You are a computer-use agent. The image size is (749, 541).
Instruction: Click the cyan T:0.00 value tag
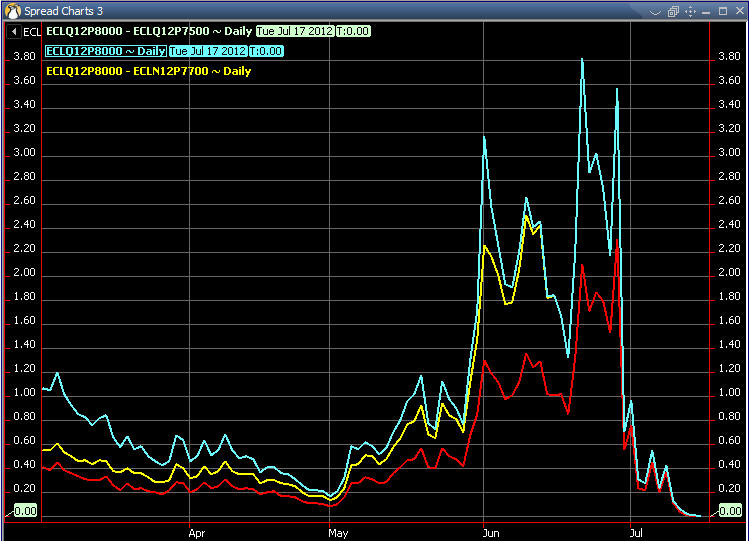[266, 51]
